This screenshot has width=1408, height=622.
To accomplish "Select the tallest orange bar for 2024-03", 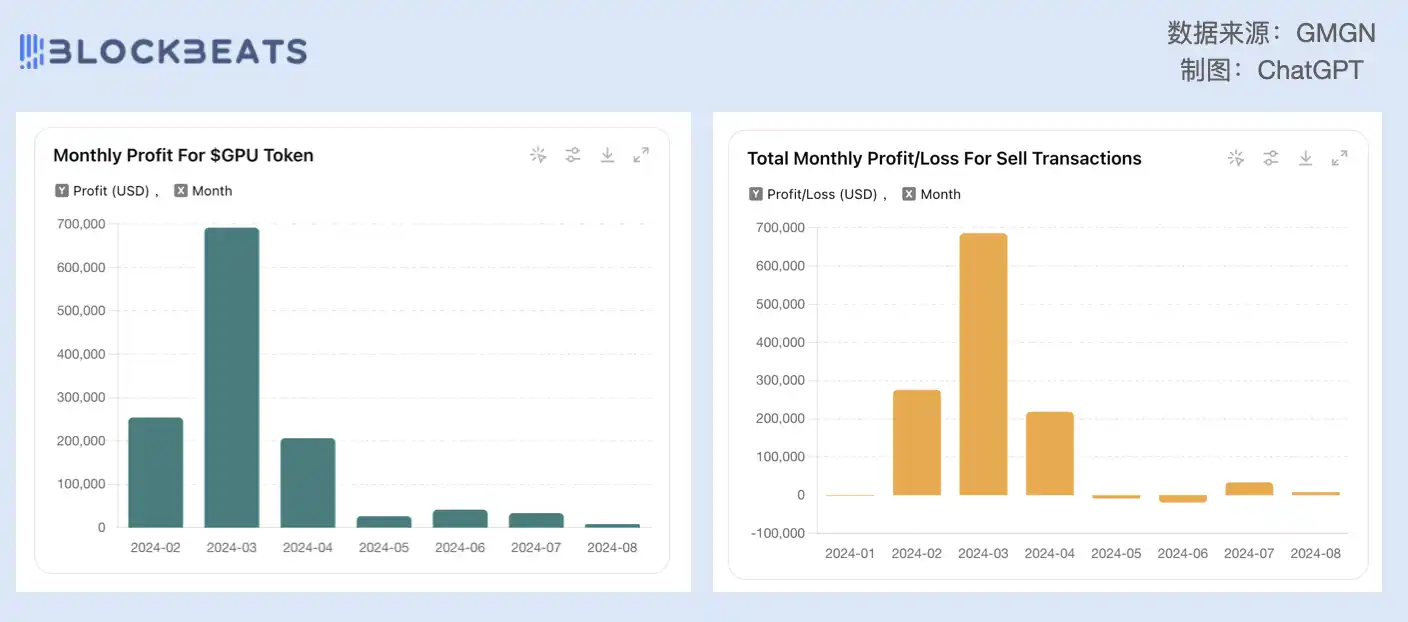I will [x=983, y=364].
